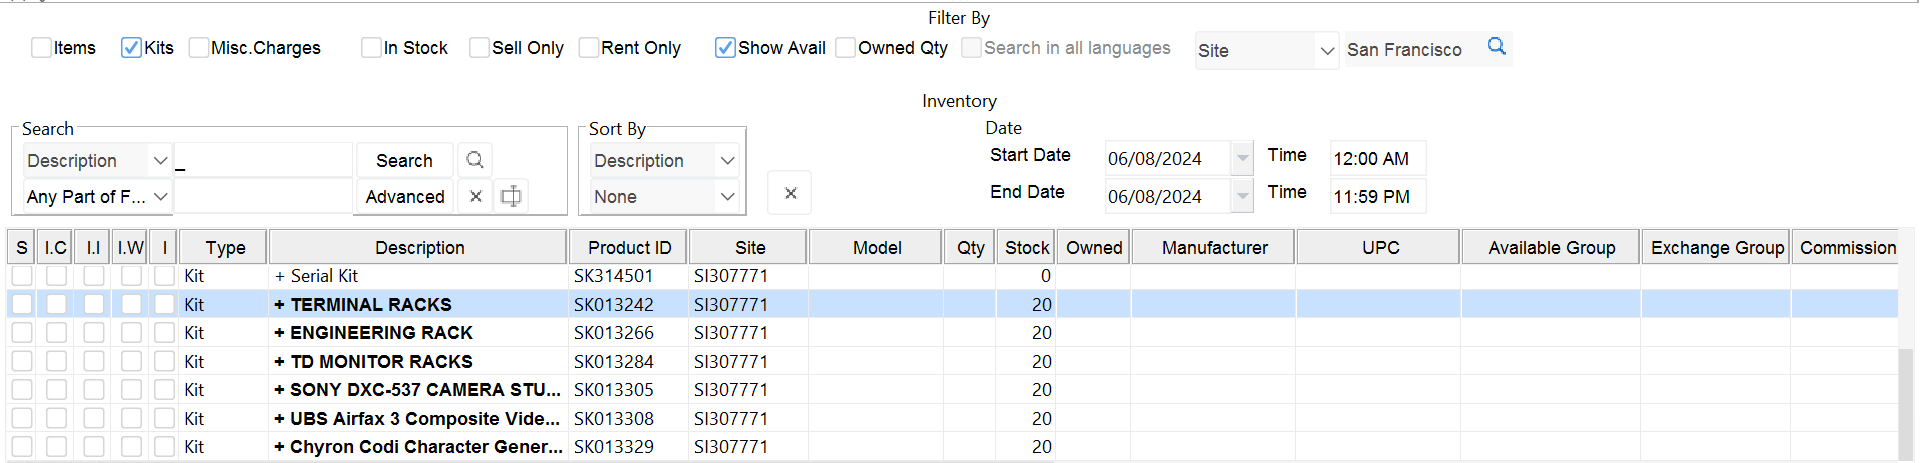The width and height of the screenshot is (1920, 463).
Task: Click the magnifier icon next to Search button
Action: [475, 160]
